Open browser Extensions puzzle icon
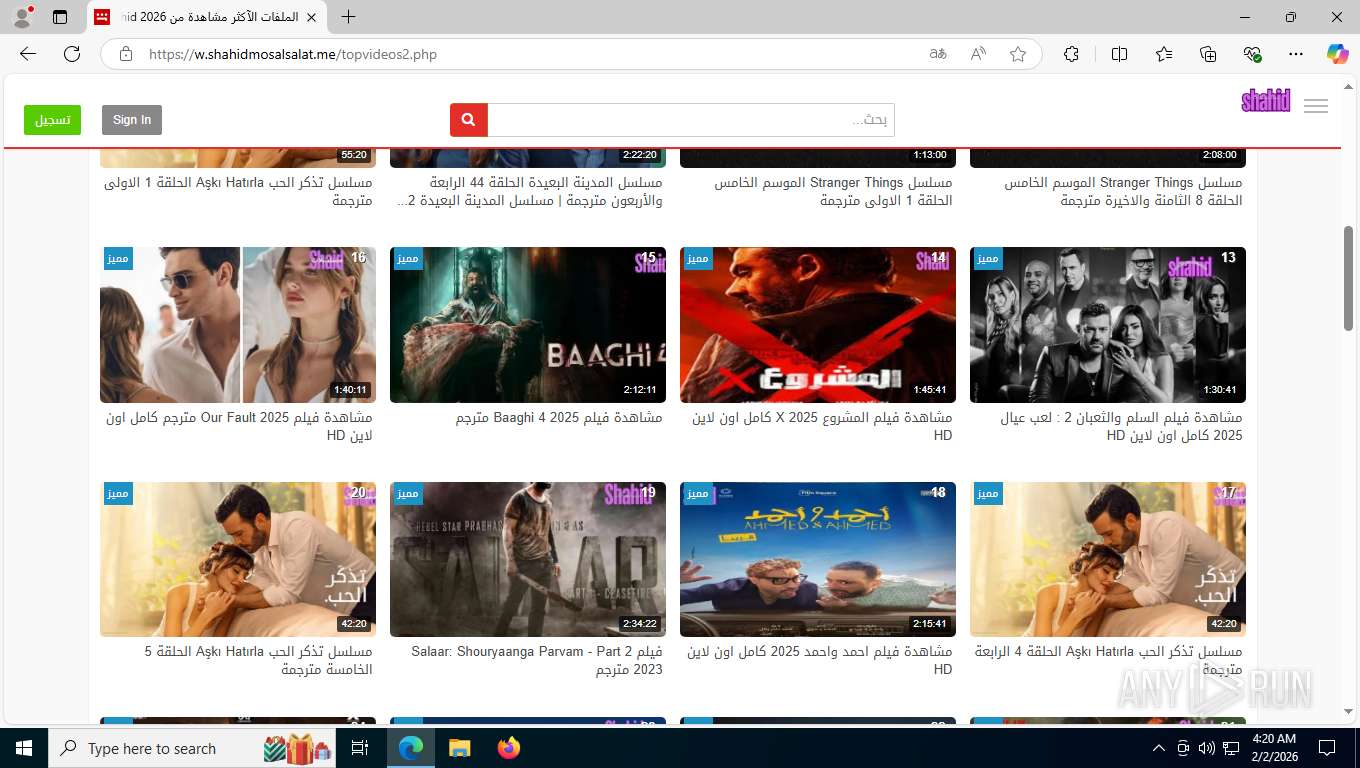 [1072, 54]
